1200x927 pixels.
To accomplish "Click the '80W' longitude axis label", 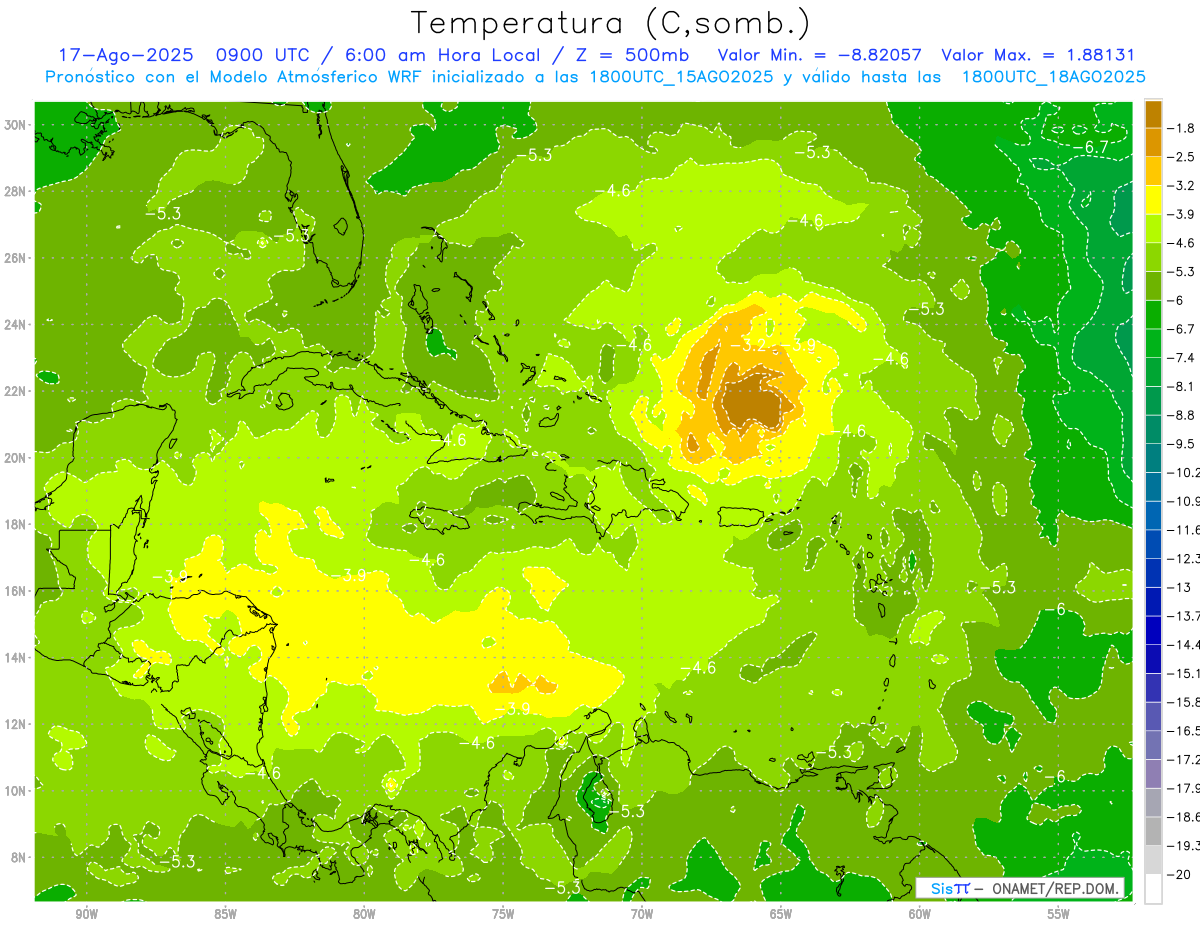I will 364,914.
